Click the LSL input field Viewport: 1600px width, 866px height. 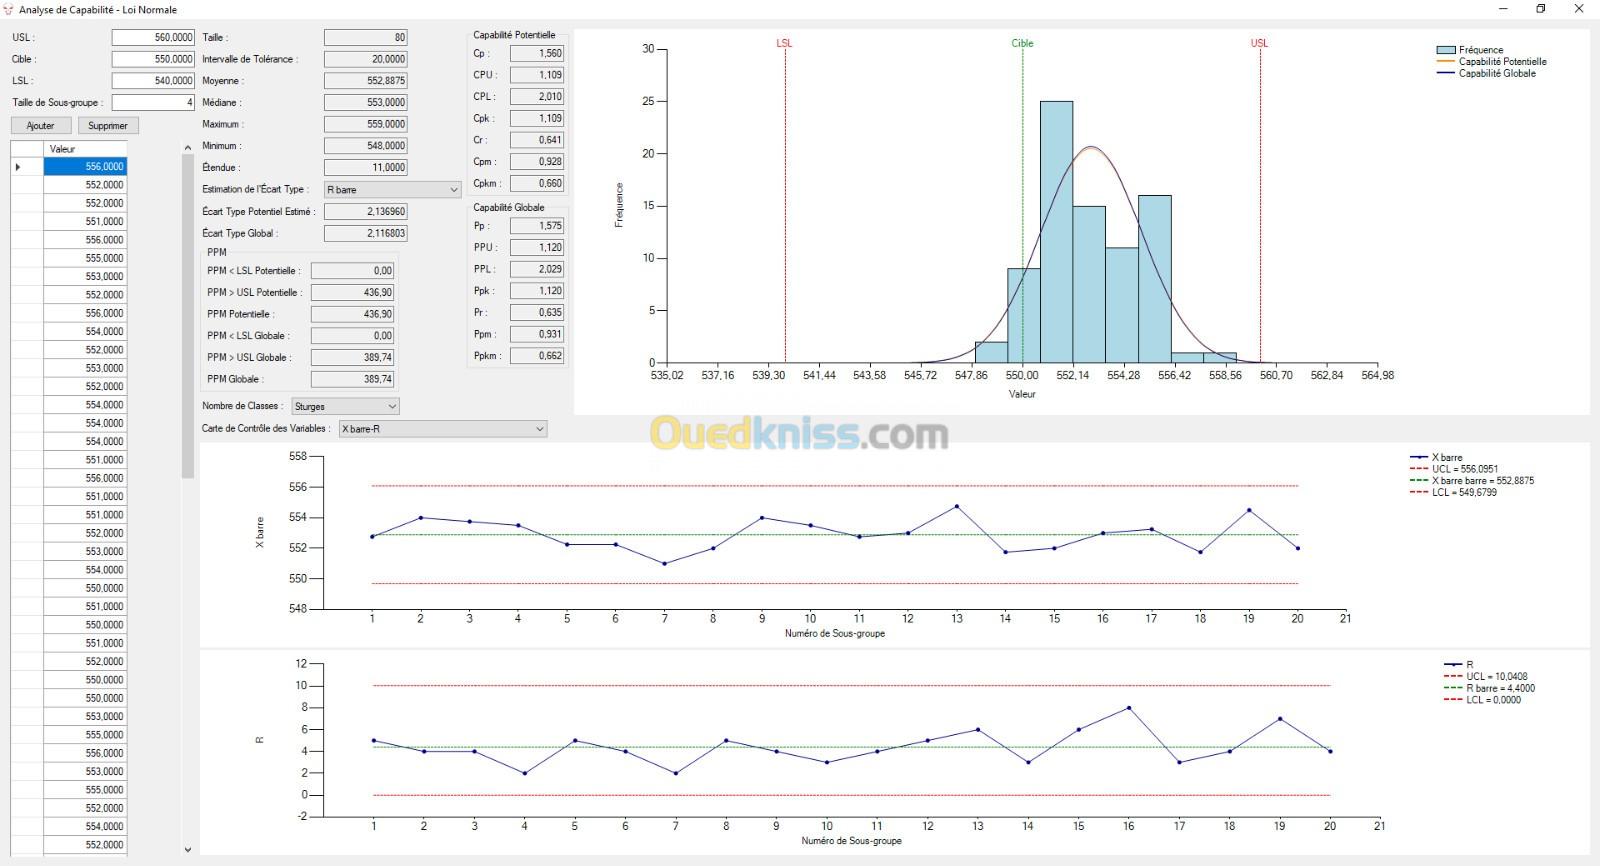tap(153, 81)
